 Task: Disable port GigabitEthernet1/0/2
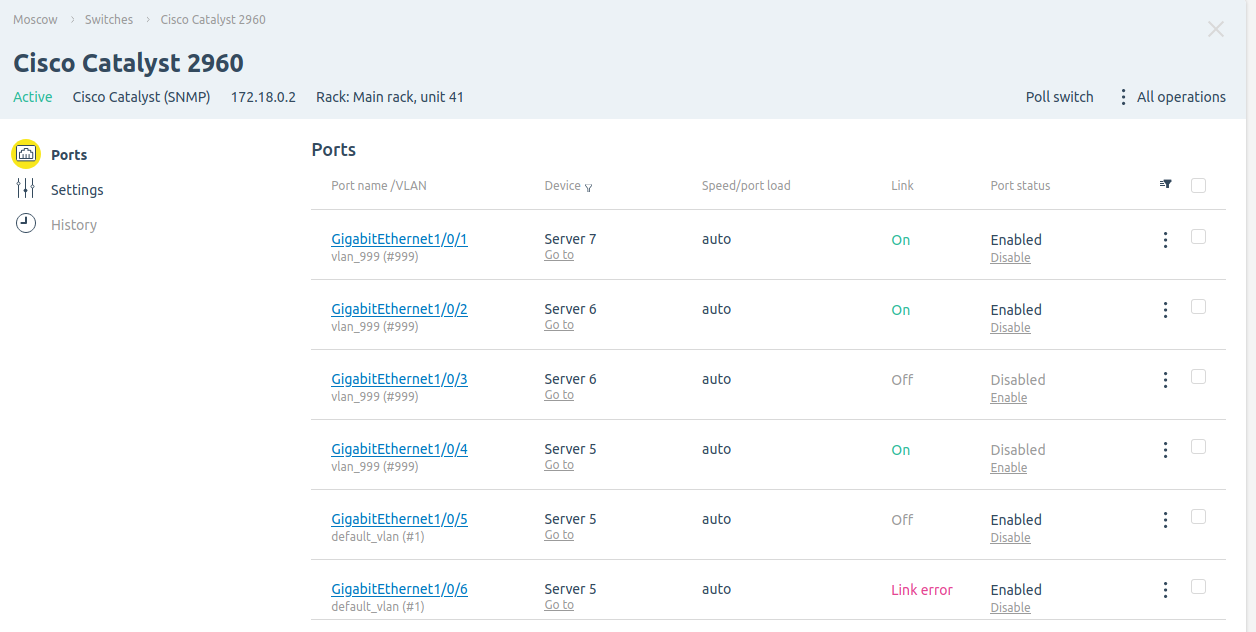click(1010, 328)
